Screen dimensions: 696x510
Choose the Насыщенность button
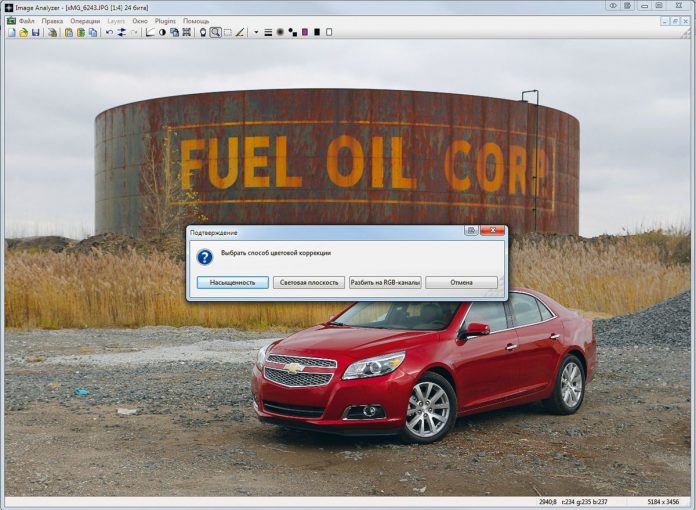(232, 283)
